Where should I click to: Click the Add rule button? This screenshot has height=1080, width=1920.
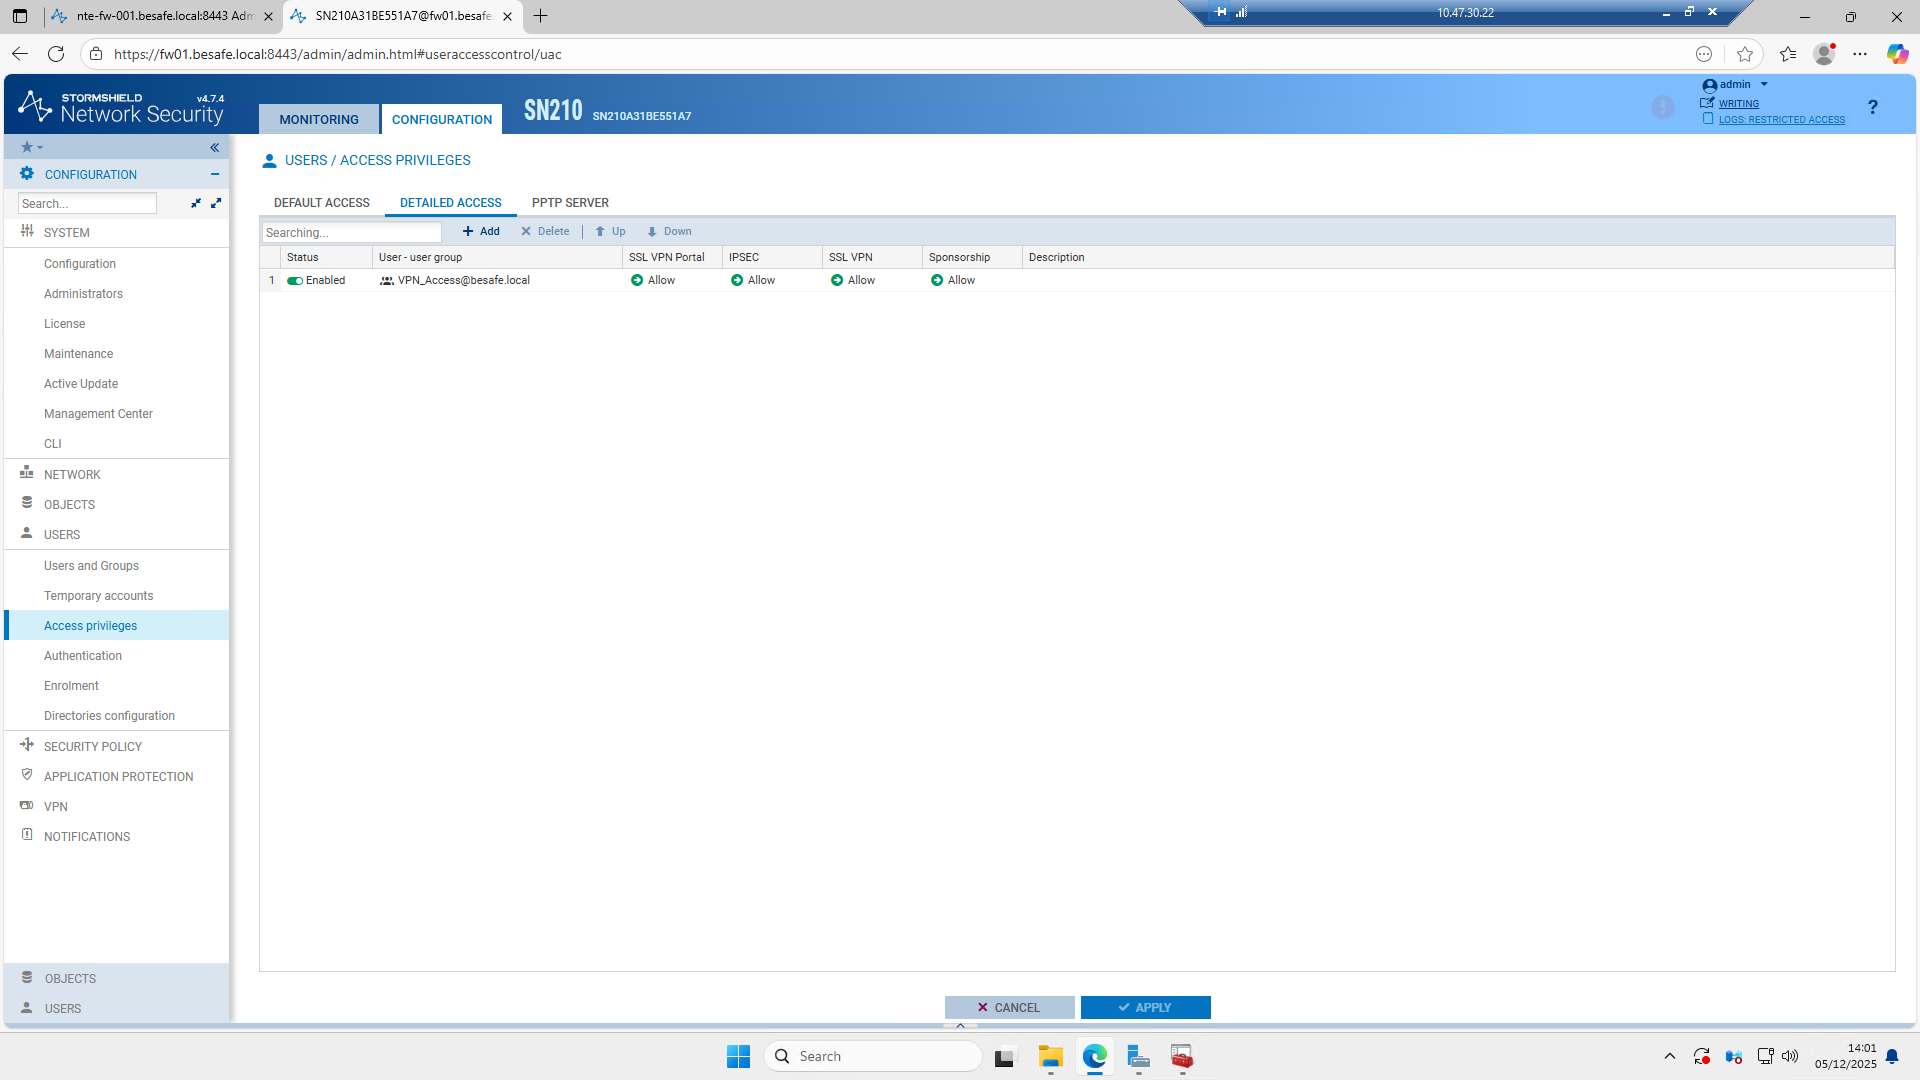click(481, 231)
